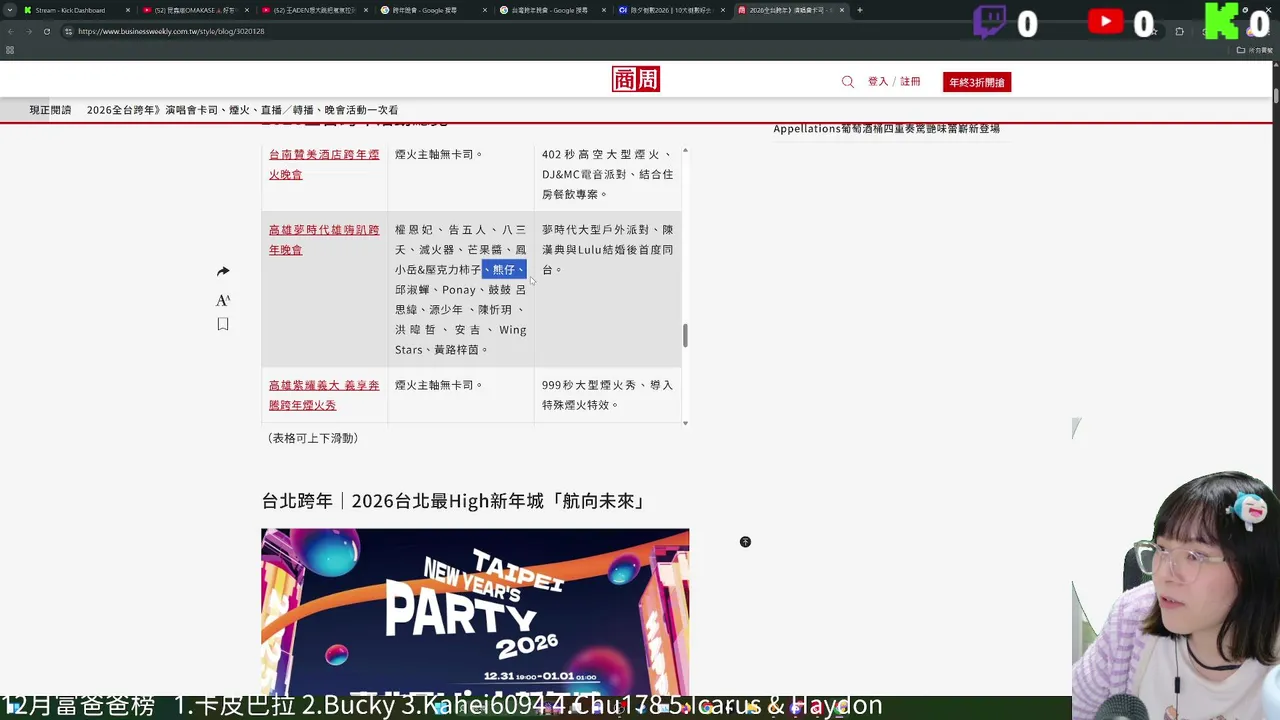Click 登入 login link

(x=878, y=82)
